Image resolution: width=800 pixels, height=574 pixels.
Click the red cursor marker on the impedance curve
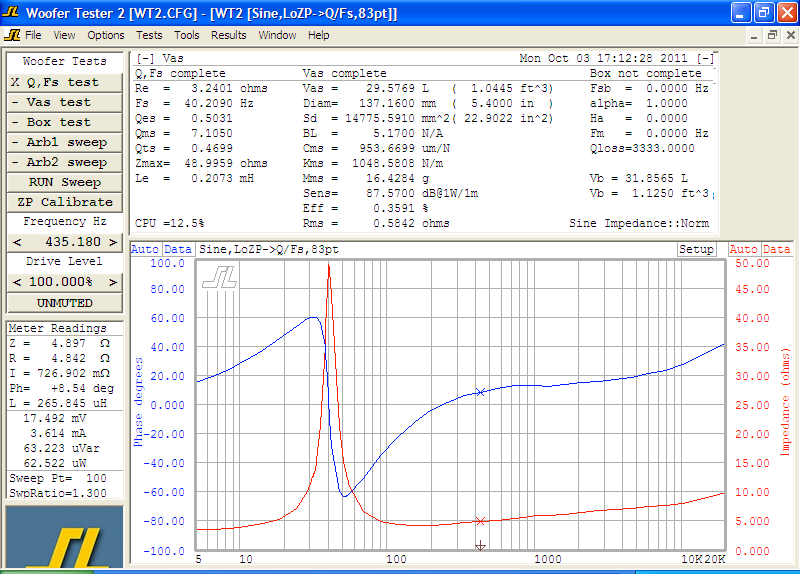point(480,521)
